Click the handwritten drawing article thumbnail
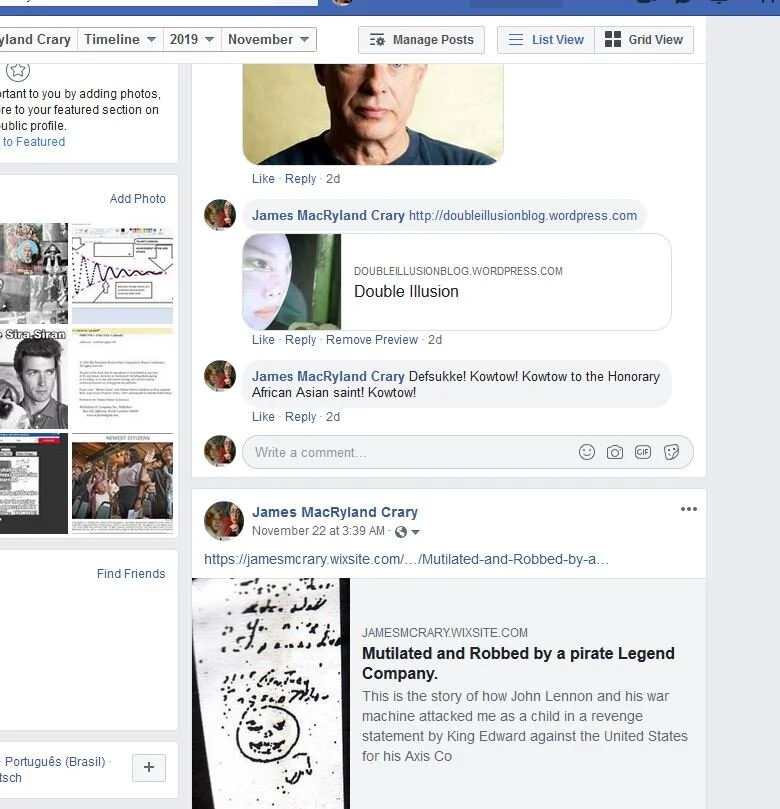 [271, 693]
